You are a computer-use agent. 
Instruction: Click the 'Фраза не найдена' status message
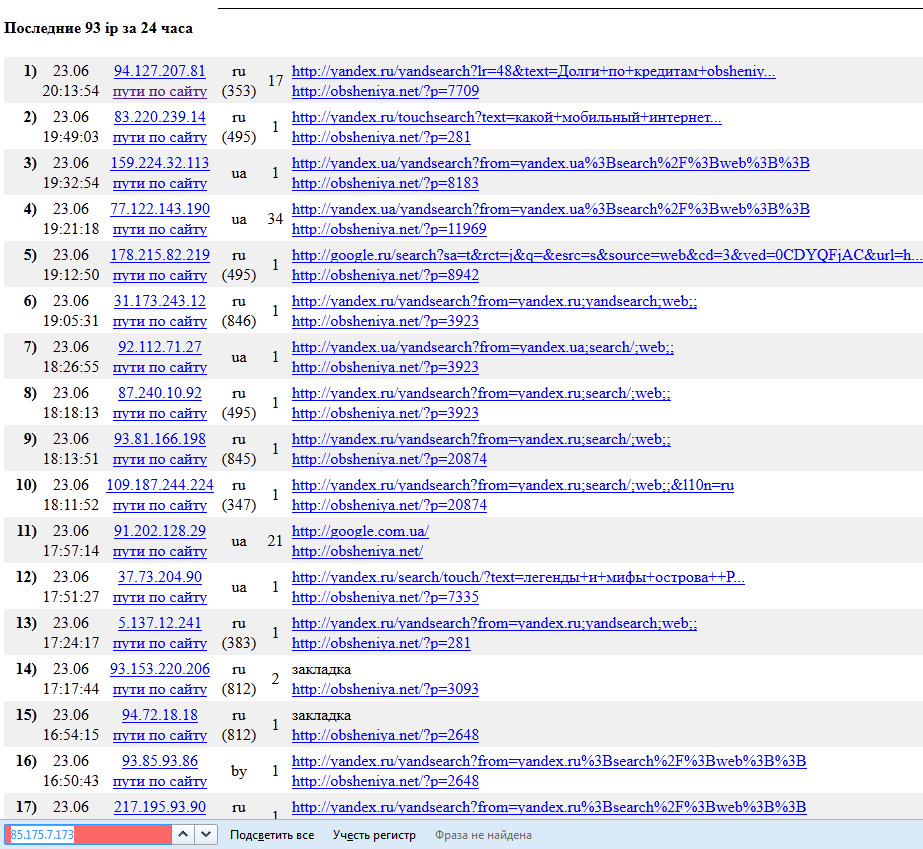pos(483,835)
